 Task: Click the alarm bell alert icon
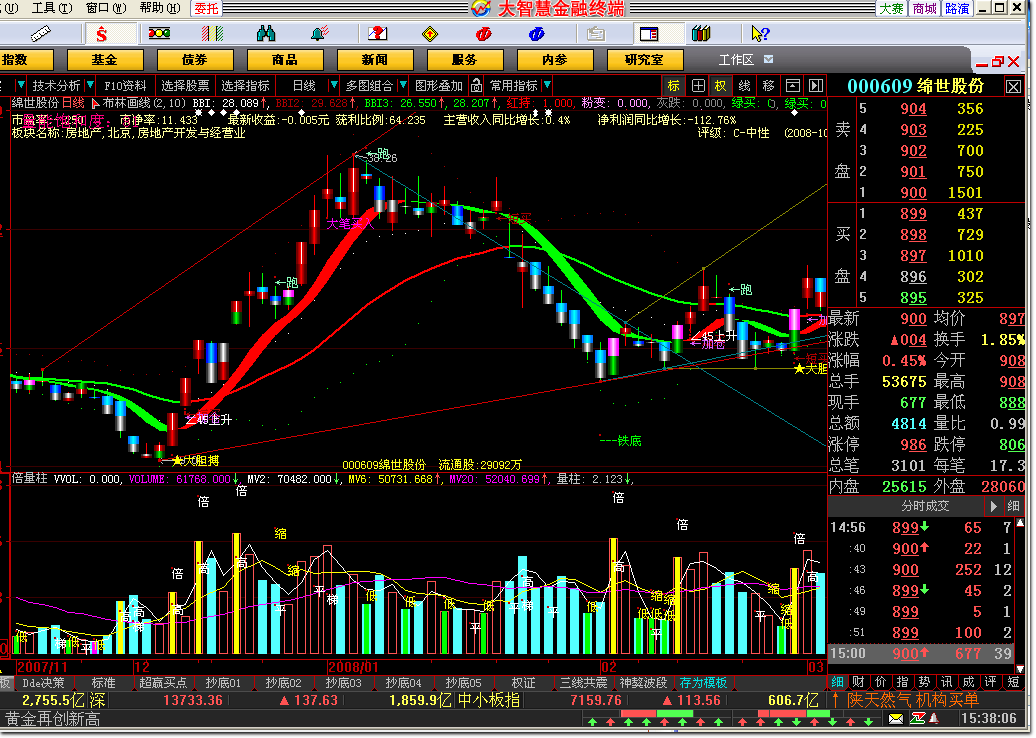320,33
